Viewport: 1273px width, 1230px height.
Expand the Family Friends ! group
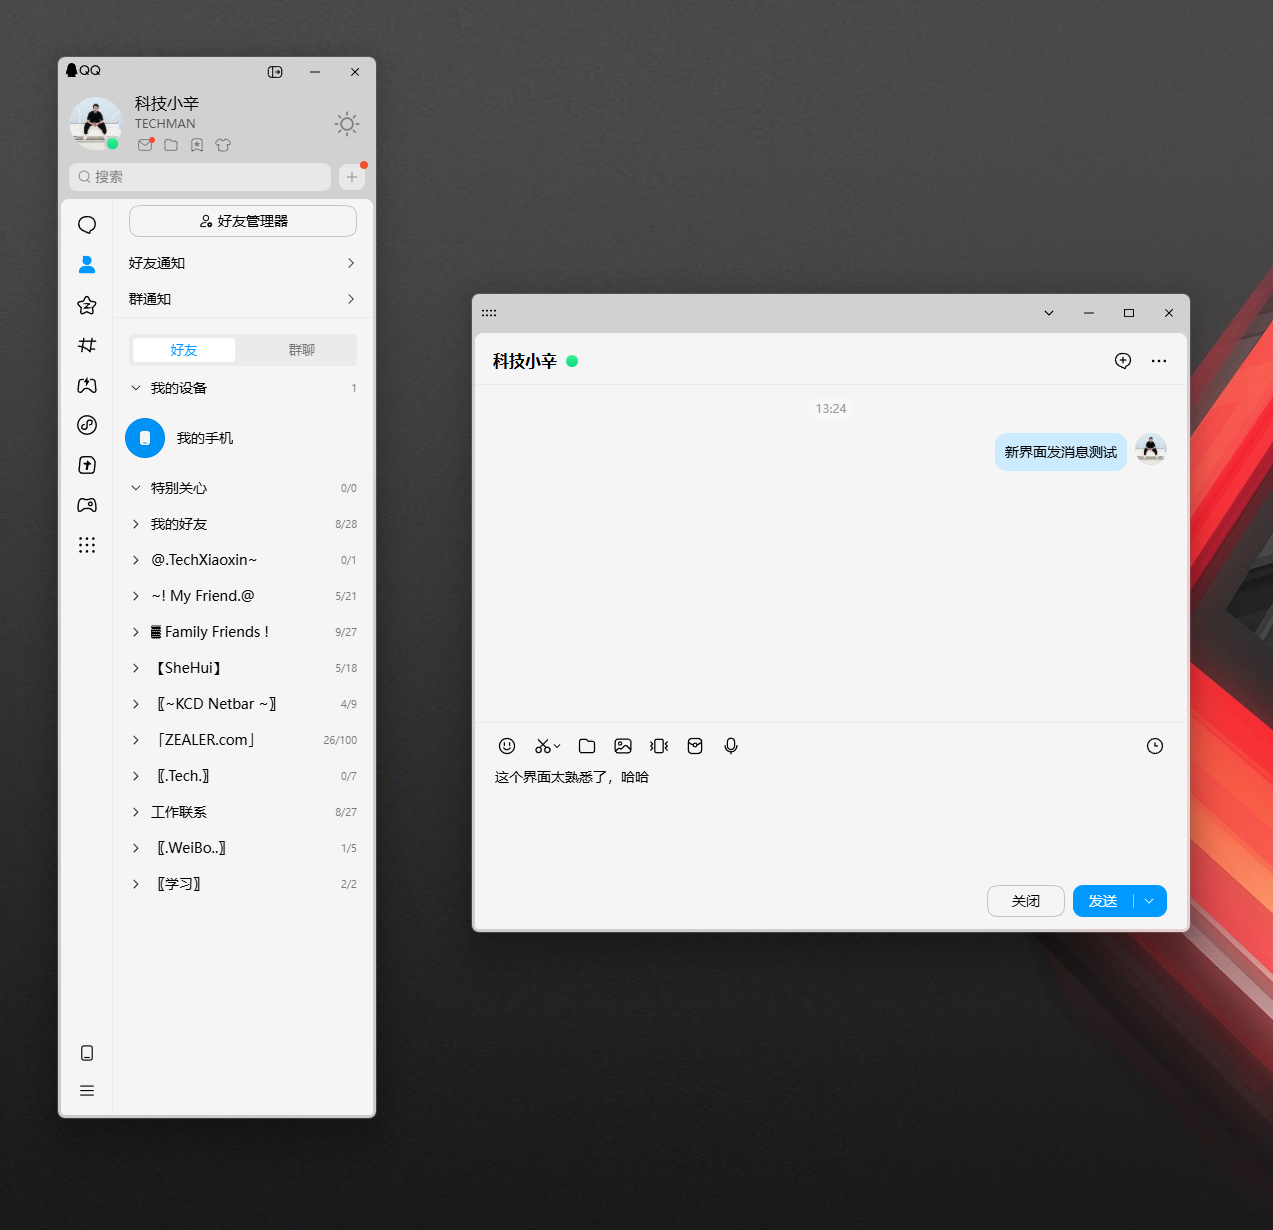[136, 632]
